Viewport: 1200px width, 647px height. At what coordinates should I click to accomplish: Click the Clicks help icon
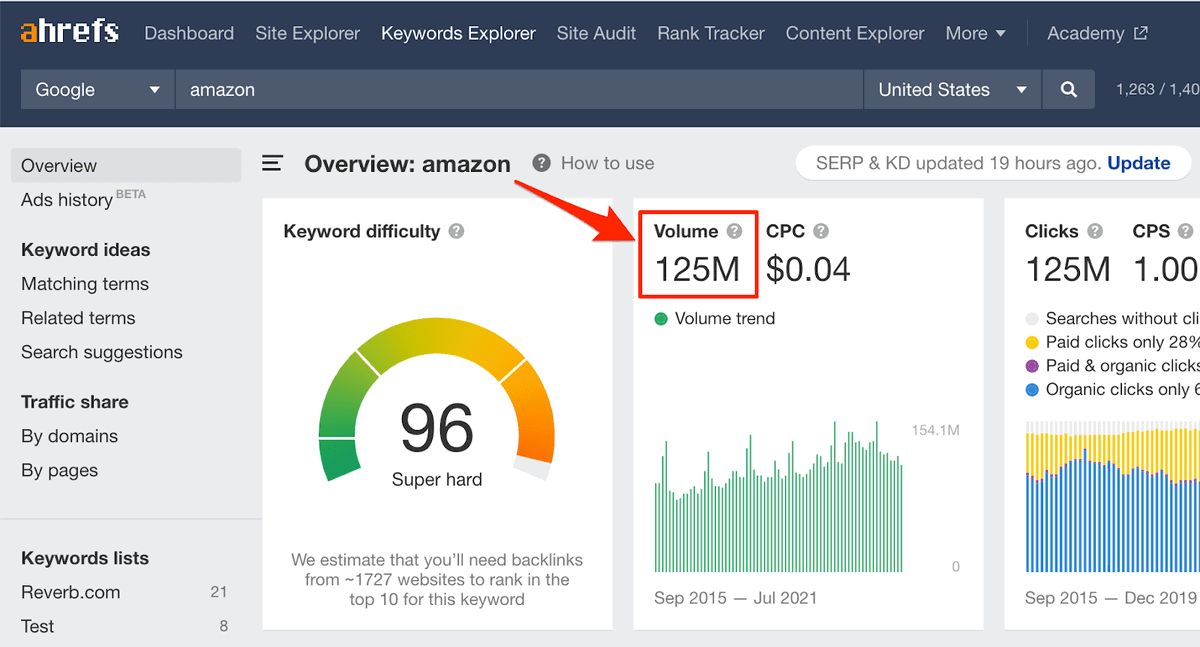point(1095,231)
